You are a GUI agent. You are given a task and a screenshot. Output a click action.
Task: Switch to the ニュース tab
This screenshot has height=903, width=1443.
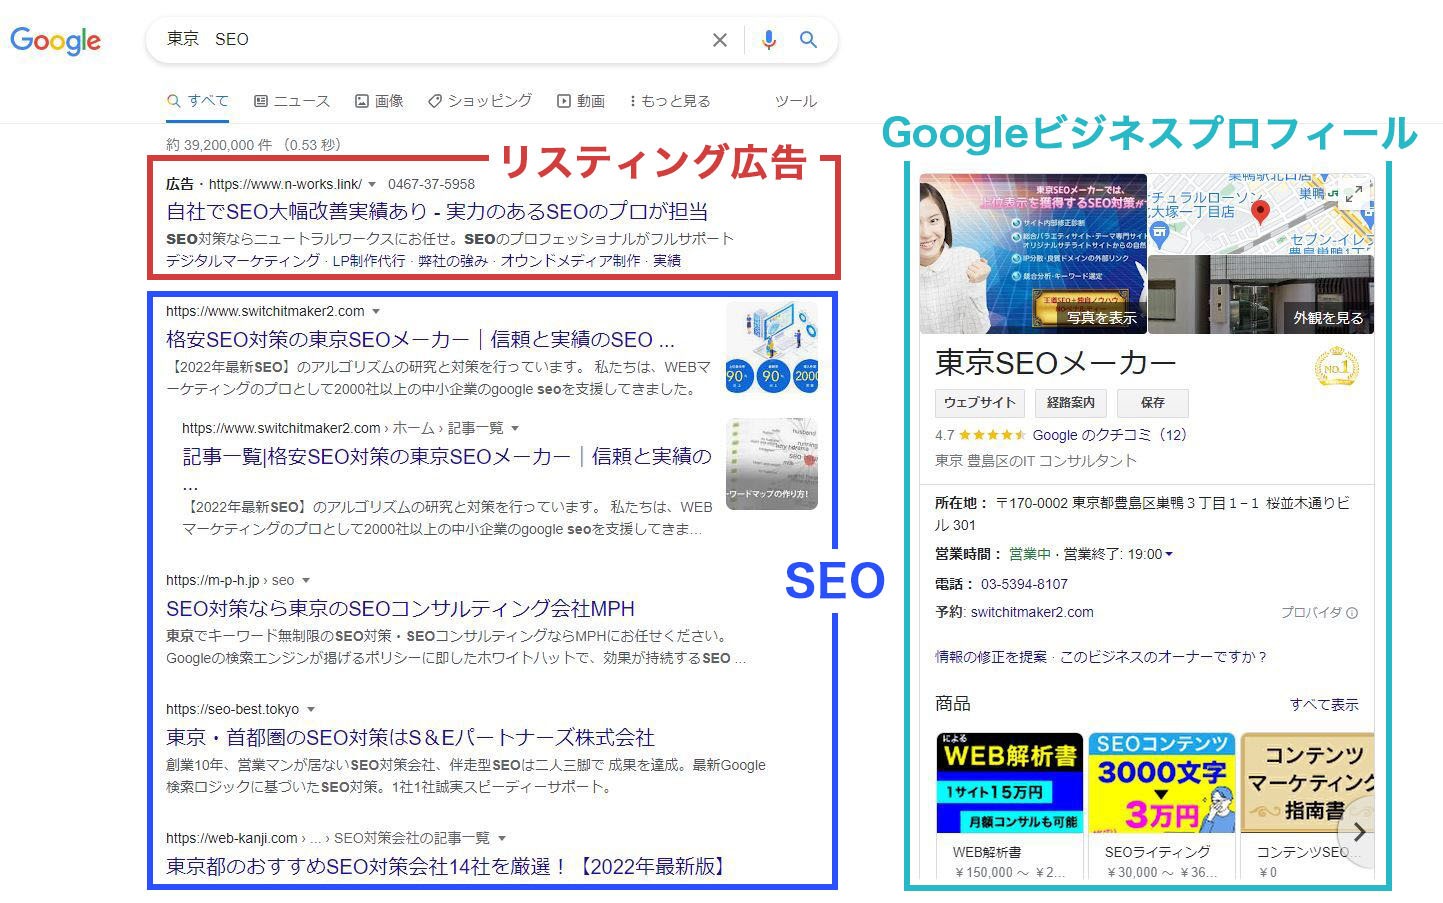[292, 101]
